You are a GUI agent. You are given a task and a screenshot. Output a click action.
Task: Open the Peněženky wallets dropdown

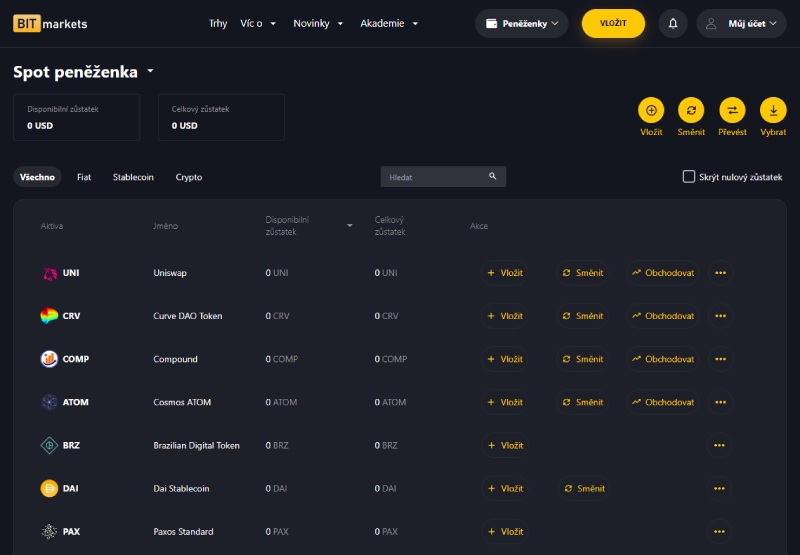click(x=521, y=23)
